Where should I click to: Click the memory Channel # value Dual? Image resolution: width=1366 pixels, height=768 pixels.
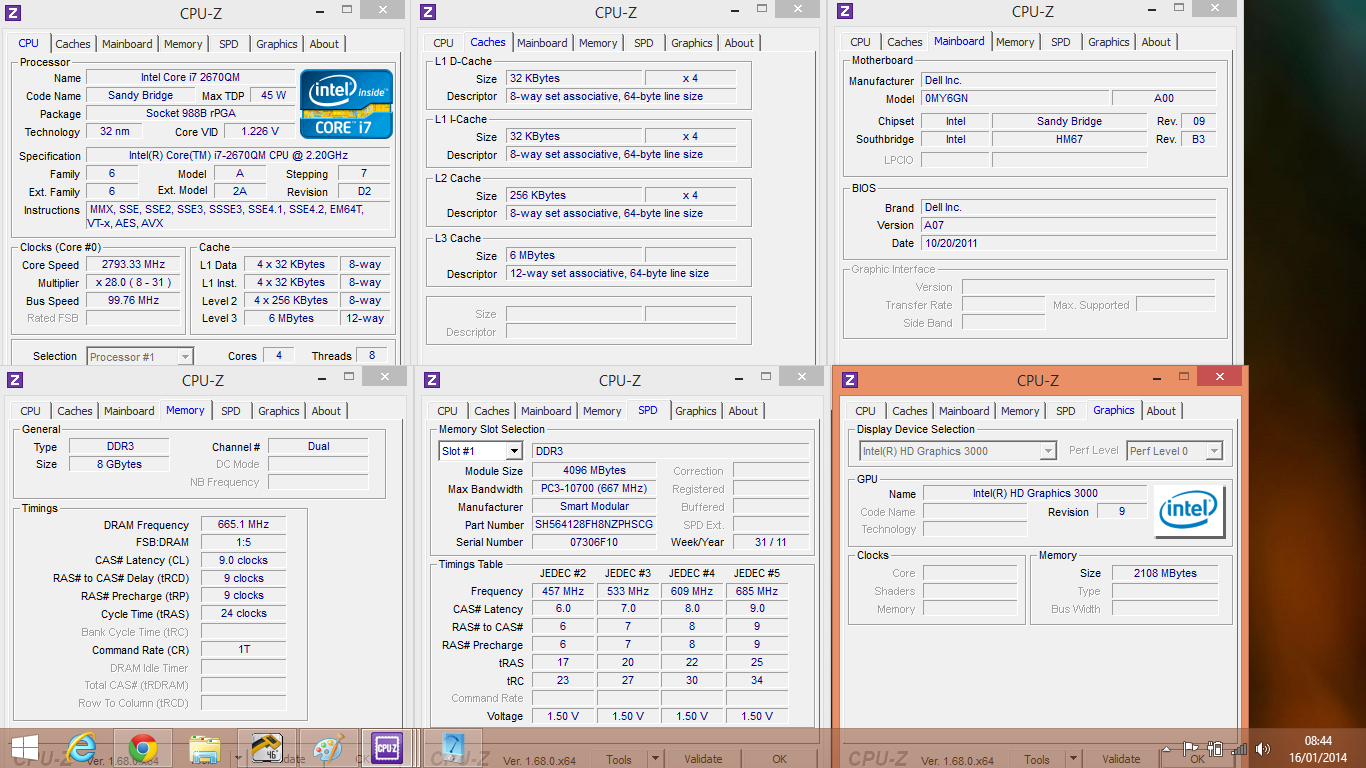(318, 446)
